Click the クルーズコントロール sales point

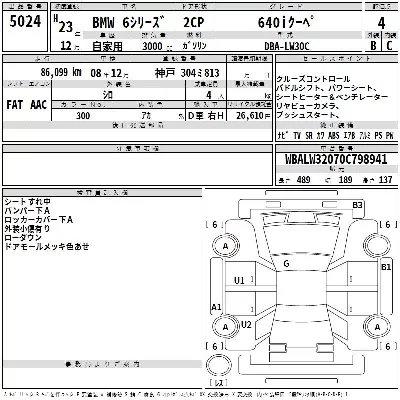pyautogui.click(x=313, y=79)
